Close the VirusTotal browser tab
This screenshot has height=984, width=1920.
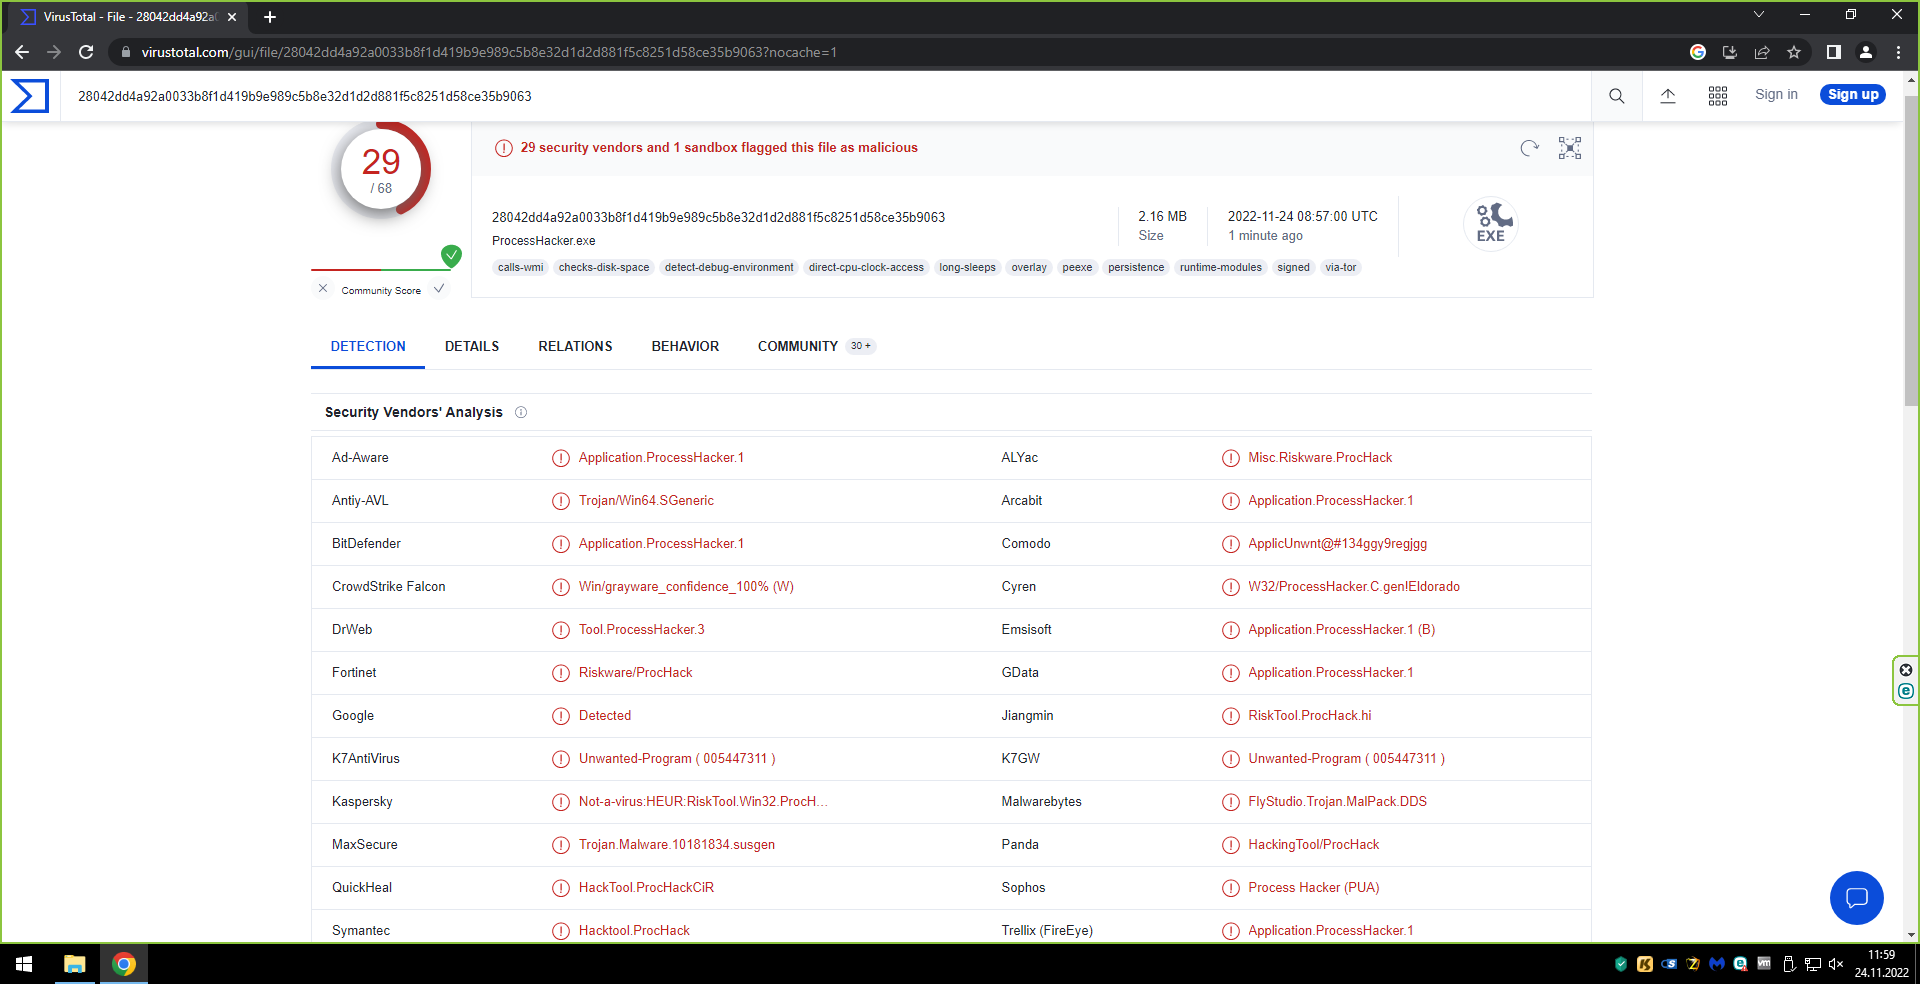(232, 17)
